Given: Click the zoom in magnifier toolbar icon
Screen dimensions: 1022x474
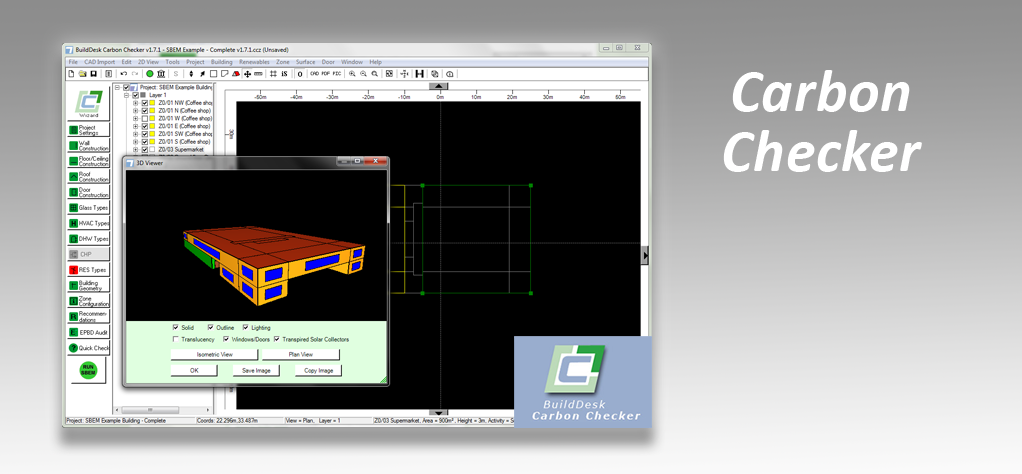Looking at the screenshot, I should 352,74.
